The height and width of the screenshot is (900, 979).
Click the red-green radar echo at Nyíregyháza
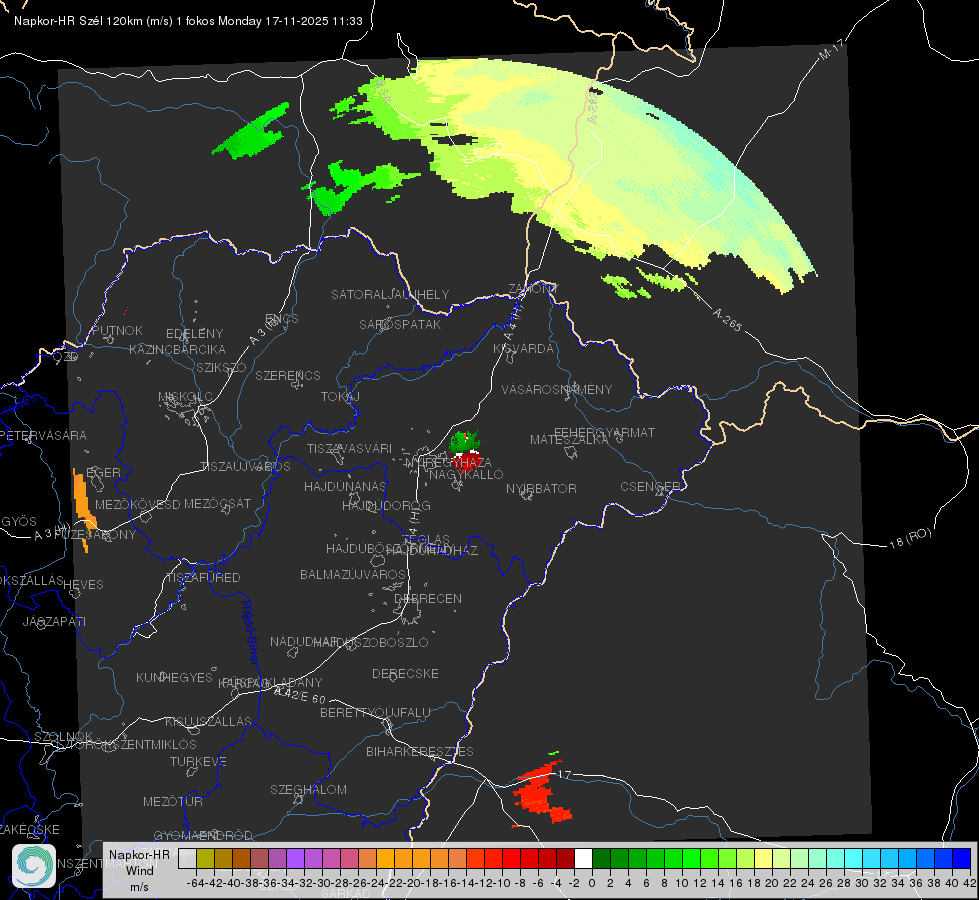(x=465, y=451)
